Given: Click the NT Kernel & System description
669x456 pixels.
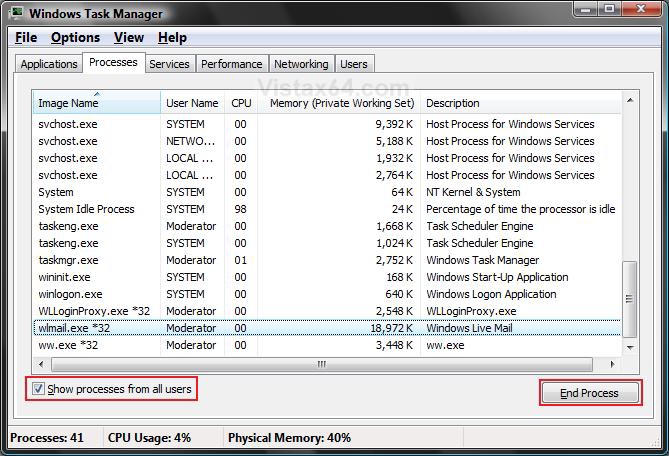Looking at the screenshot, I should point(473,192).
